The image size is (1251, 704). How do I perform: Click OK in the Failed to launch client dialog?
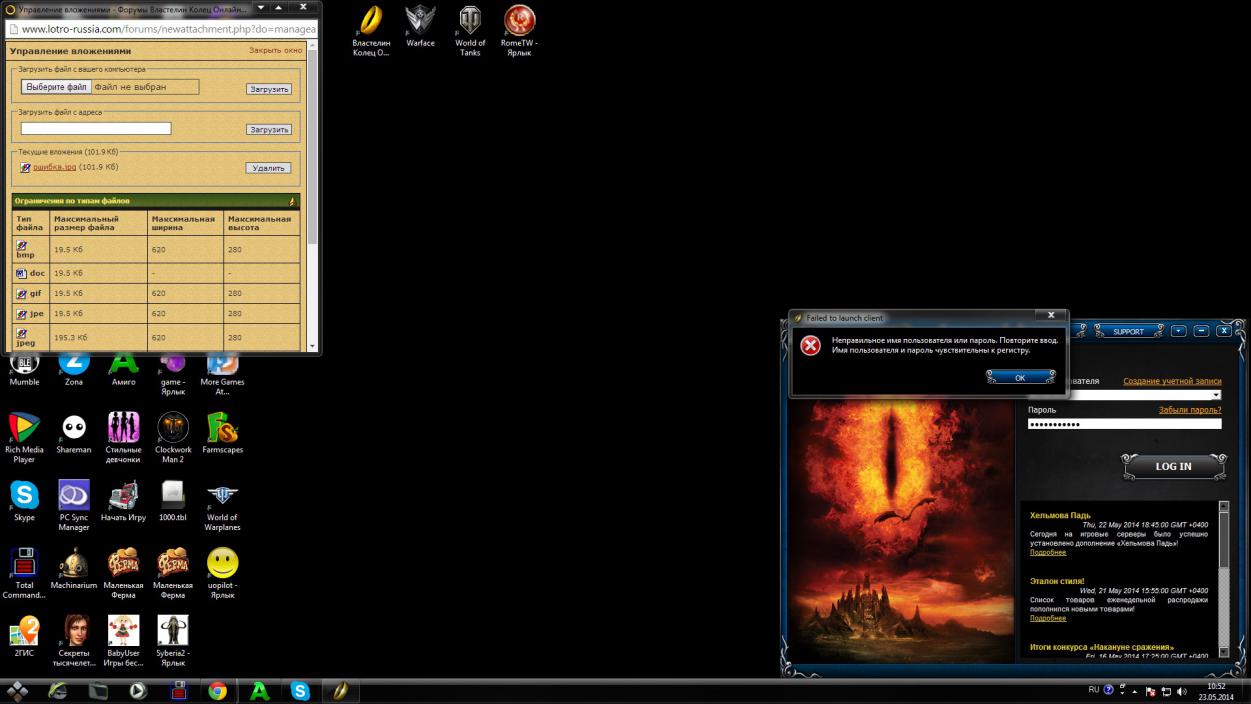[x=1020, y=377]
